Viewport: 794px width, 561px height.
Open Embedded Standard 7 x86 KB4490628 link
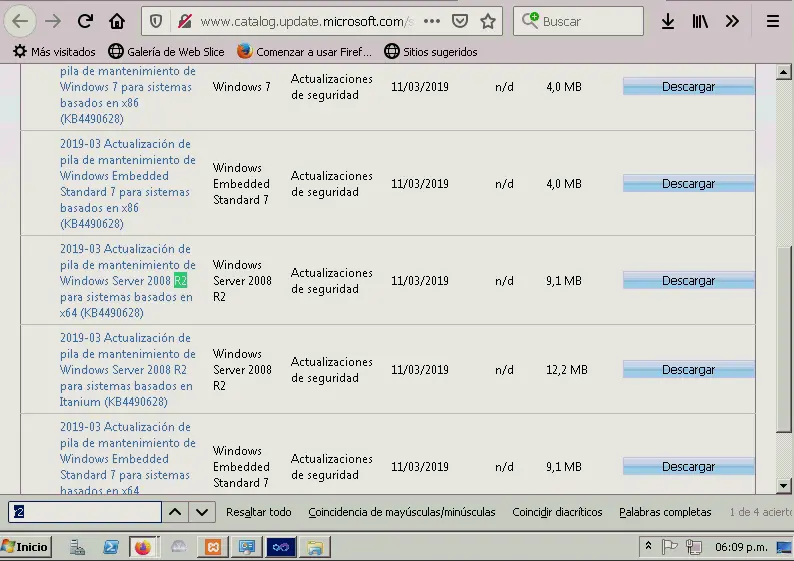128,183
